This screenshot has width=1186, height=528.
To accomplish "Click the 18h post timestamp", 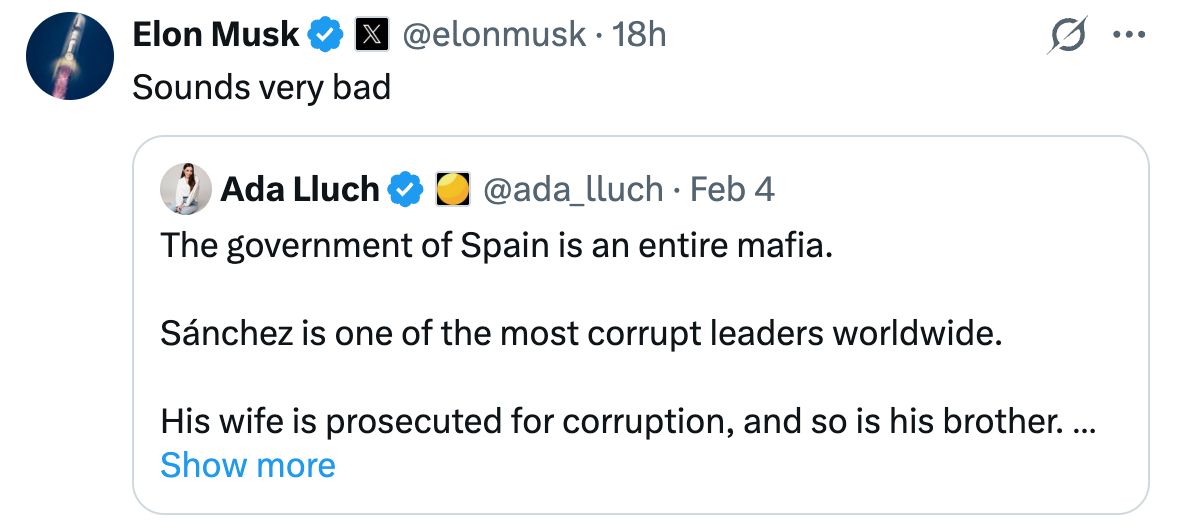I will pyautogui.click(x=639, y=35).
